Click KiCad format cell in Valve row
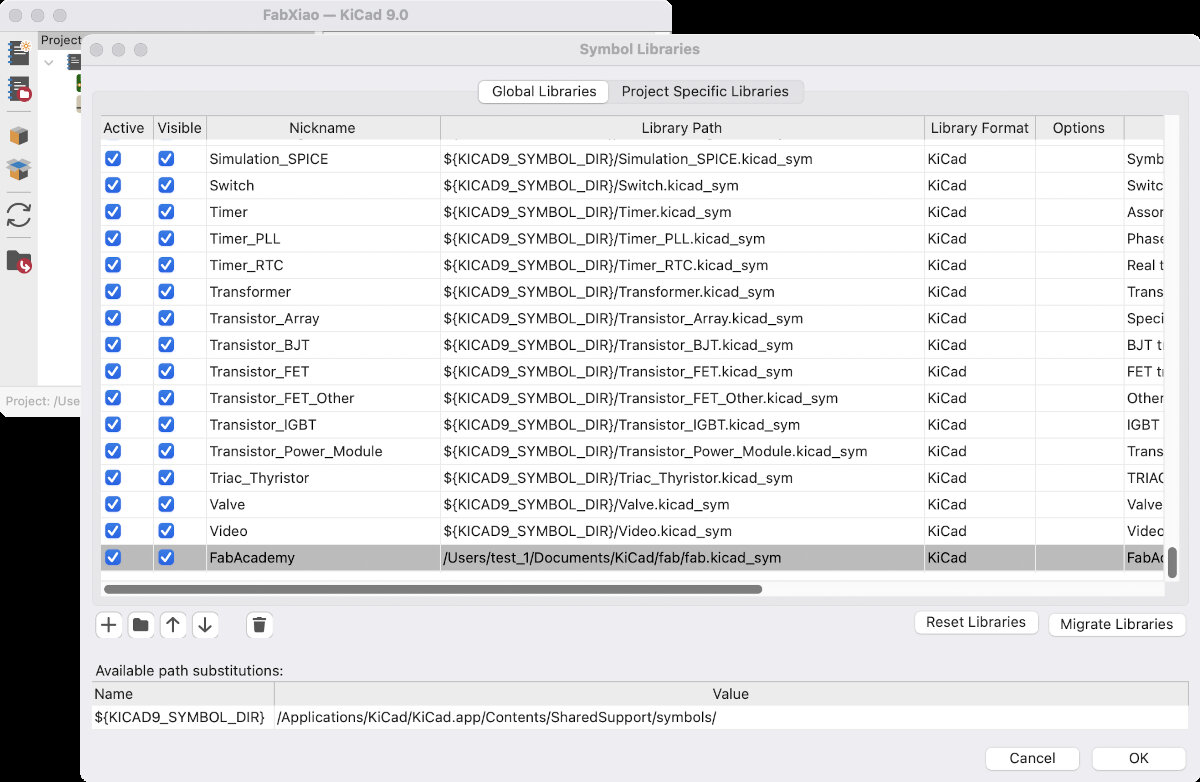The height and width of the screenshot is (782, 1200). point(979,504)
